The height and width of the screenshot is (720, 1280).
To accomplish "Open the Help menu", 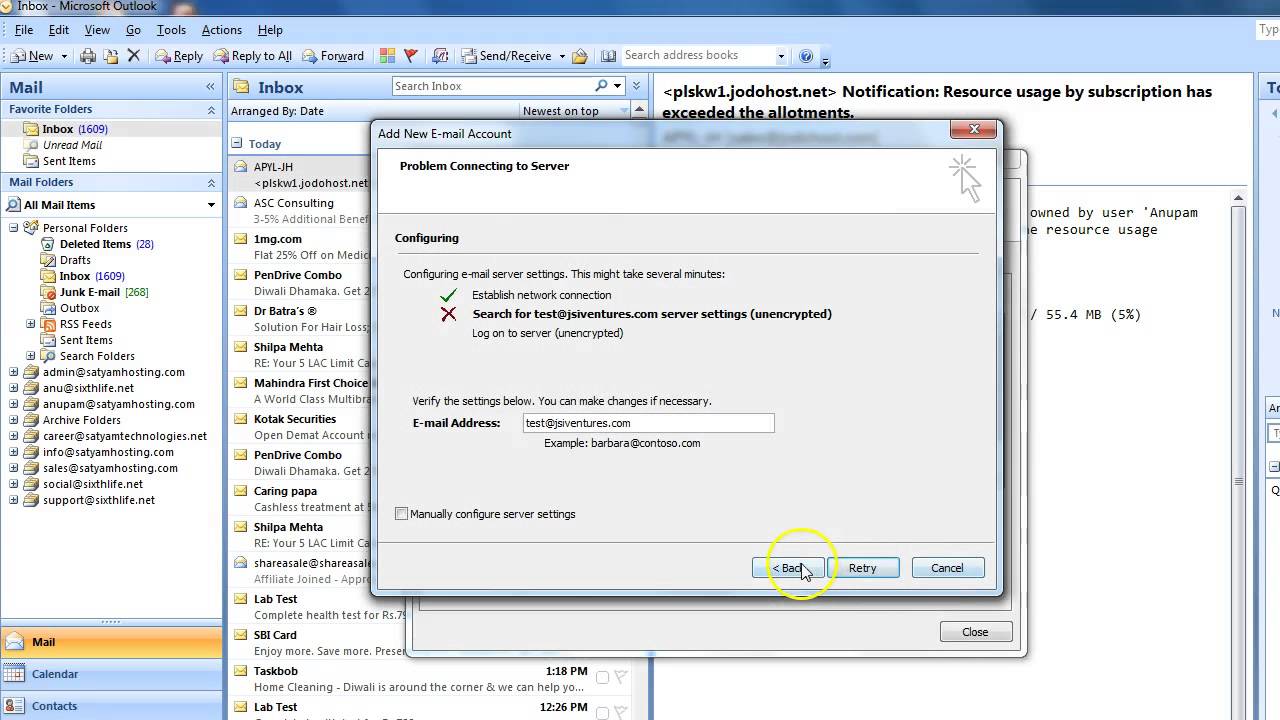I will click(270, 30).
